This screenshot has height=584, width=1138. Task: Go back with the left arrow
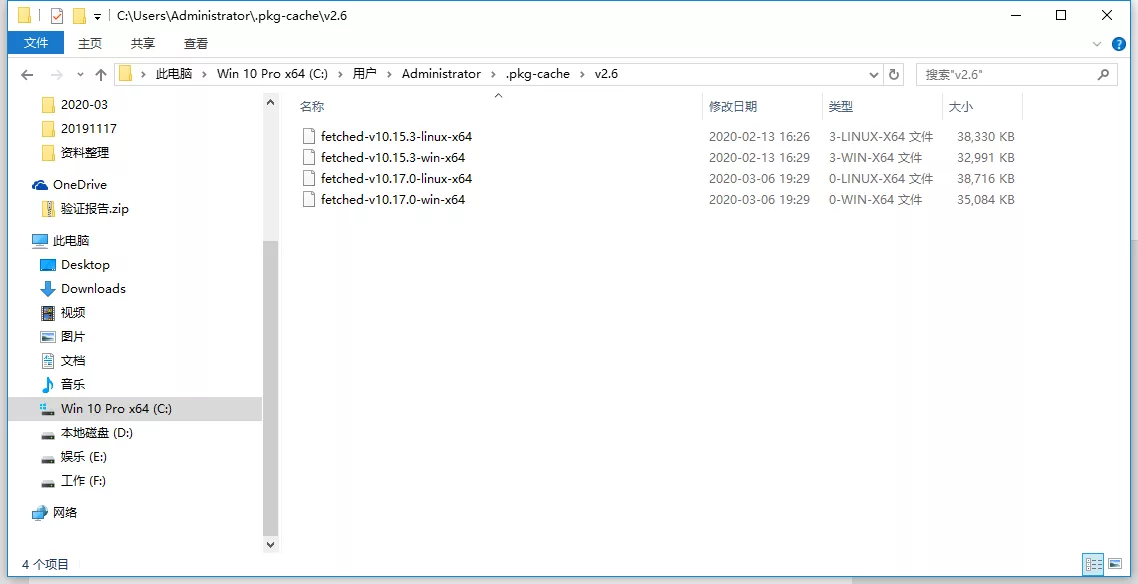(27, 74)
